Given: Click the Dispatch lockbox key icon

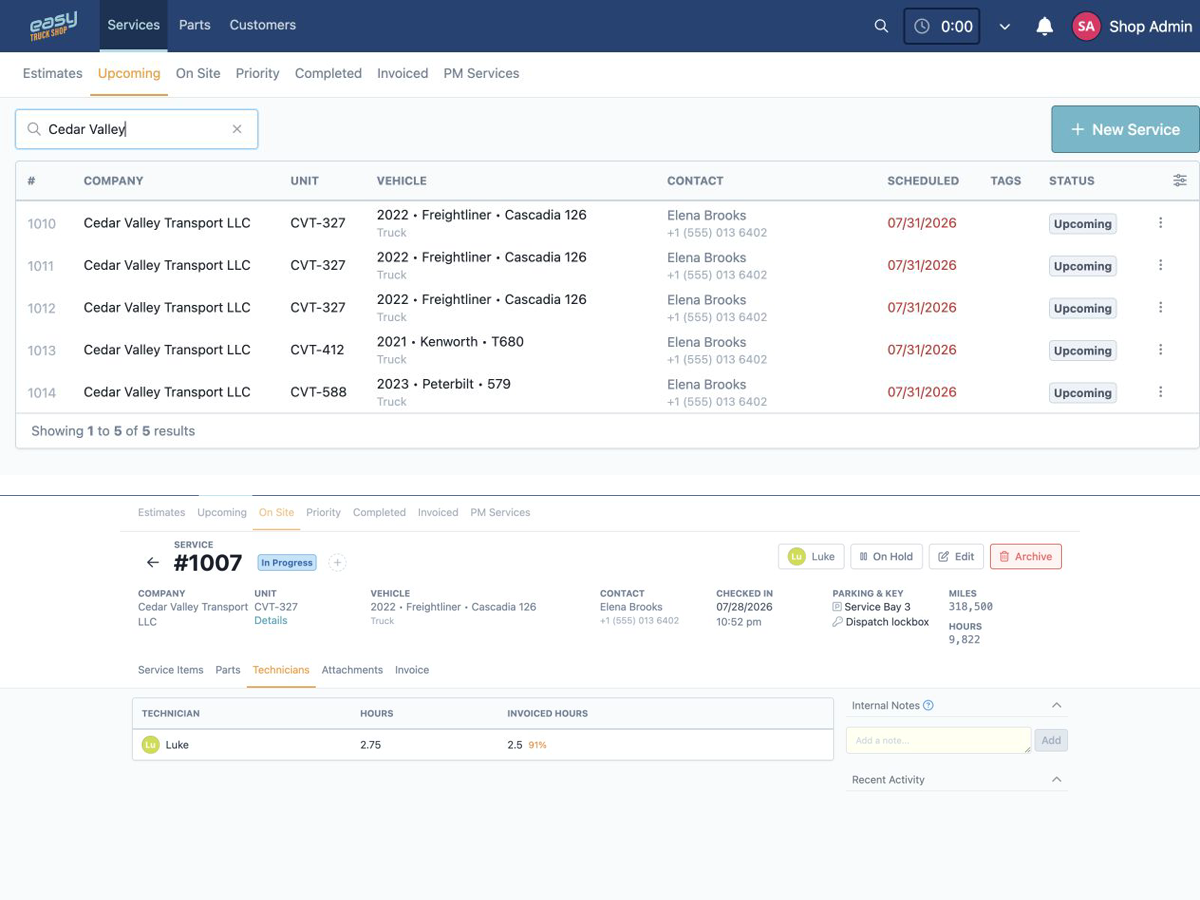Looking at the screenshot, I should coord(837,622).
